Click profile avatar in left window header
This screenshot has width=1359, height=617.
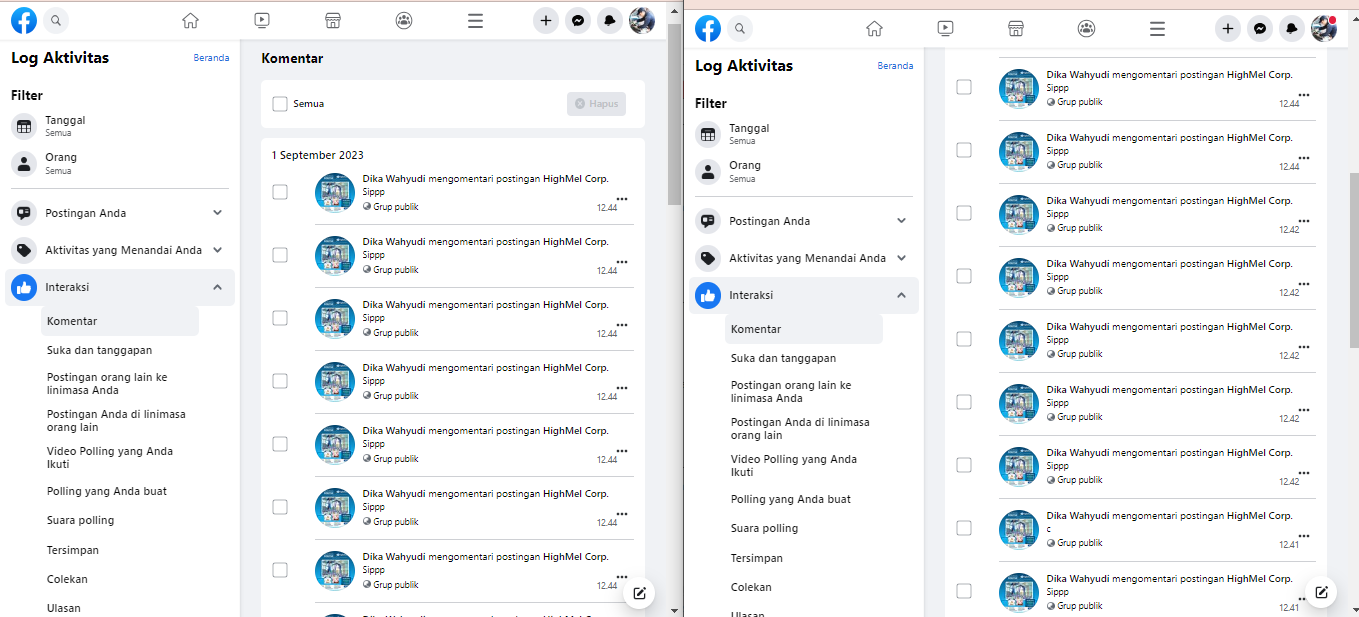[x=642, y=20]
